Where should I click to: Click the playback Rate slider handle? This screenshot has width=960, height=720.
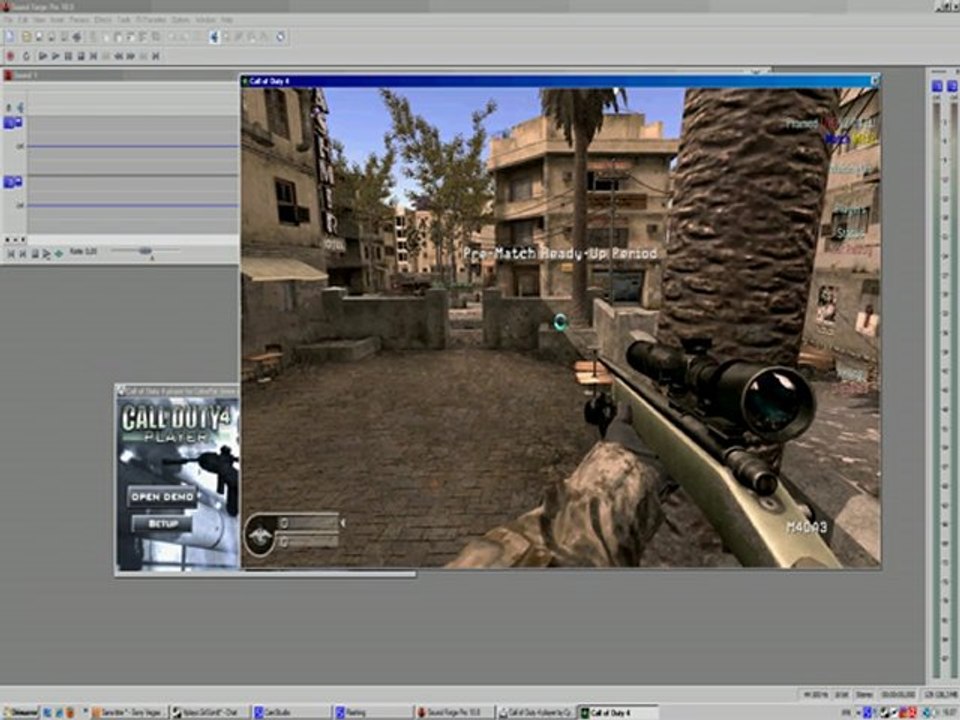[145, 251]
